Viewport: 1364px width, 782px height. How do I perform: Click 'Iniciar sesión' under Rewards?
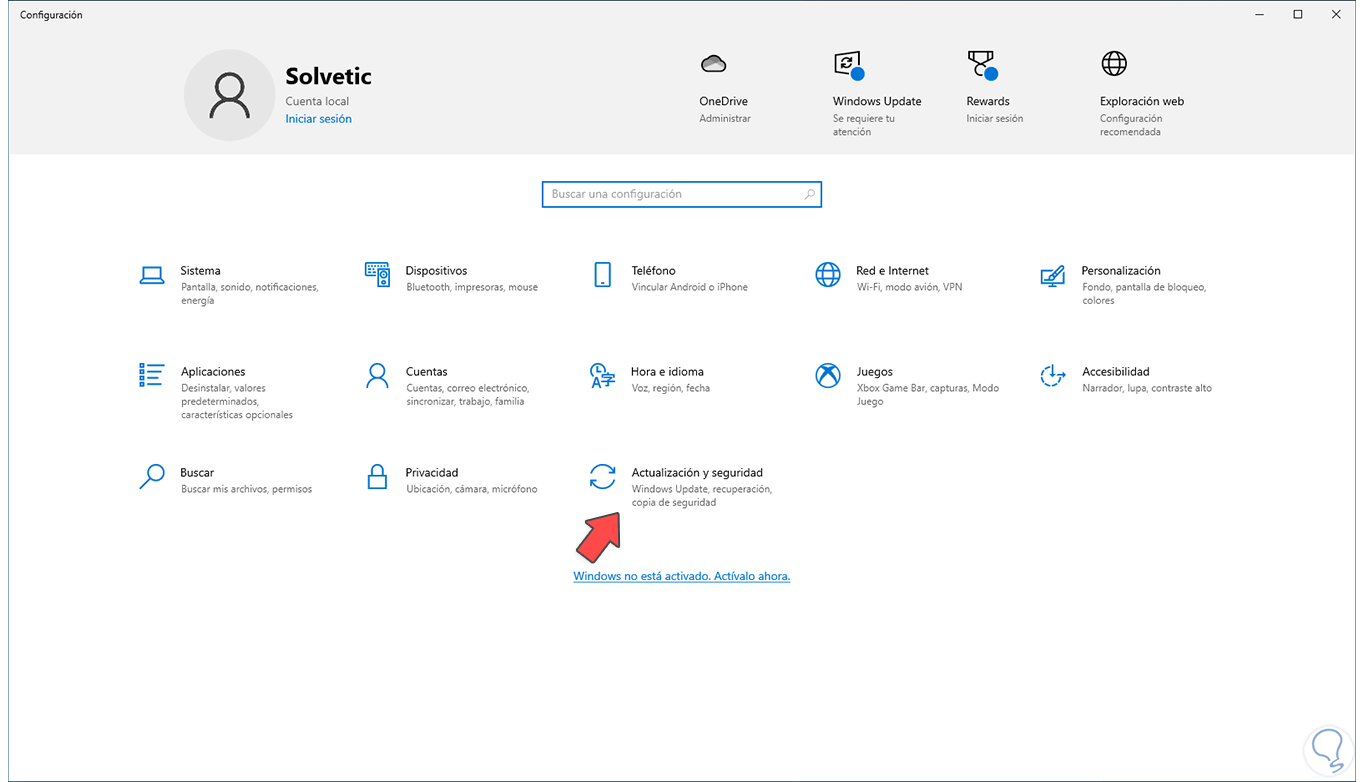point(995,119)
